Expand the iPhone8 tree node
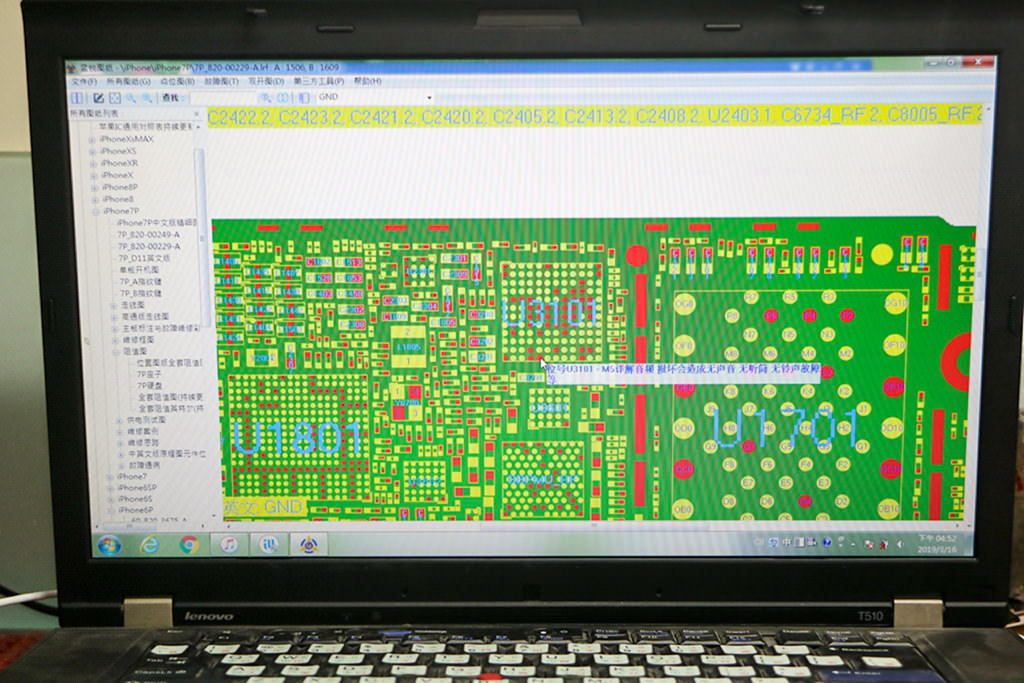This screenshot has width=1024, height=683. (x=96, y=200)
